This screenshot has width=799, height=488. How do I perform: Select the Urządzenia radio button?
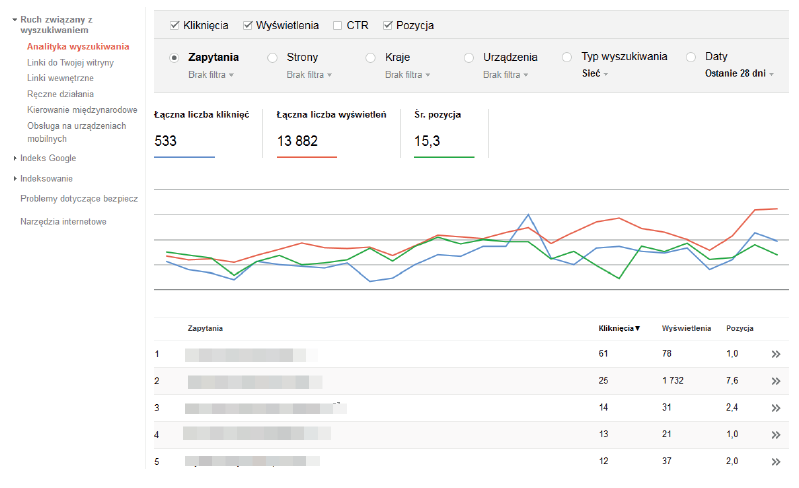coord(469,58)
